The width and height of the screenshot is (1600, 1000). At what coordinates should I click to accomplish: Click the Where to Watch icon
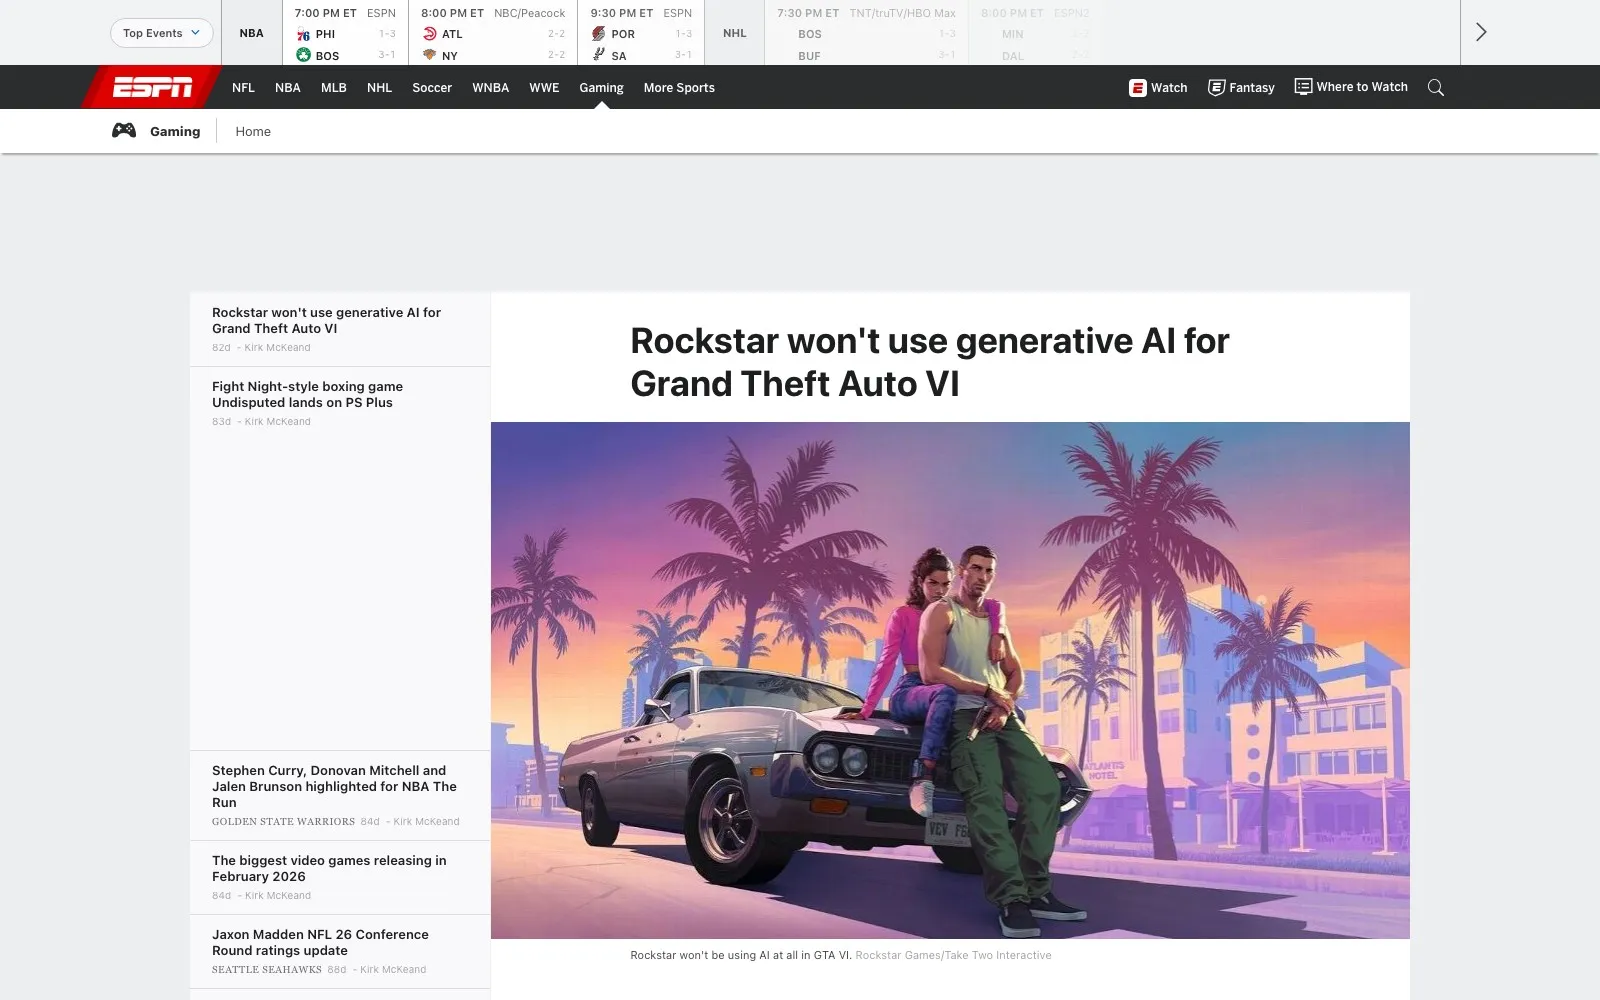coord(1303,87)
